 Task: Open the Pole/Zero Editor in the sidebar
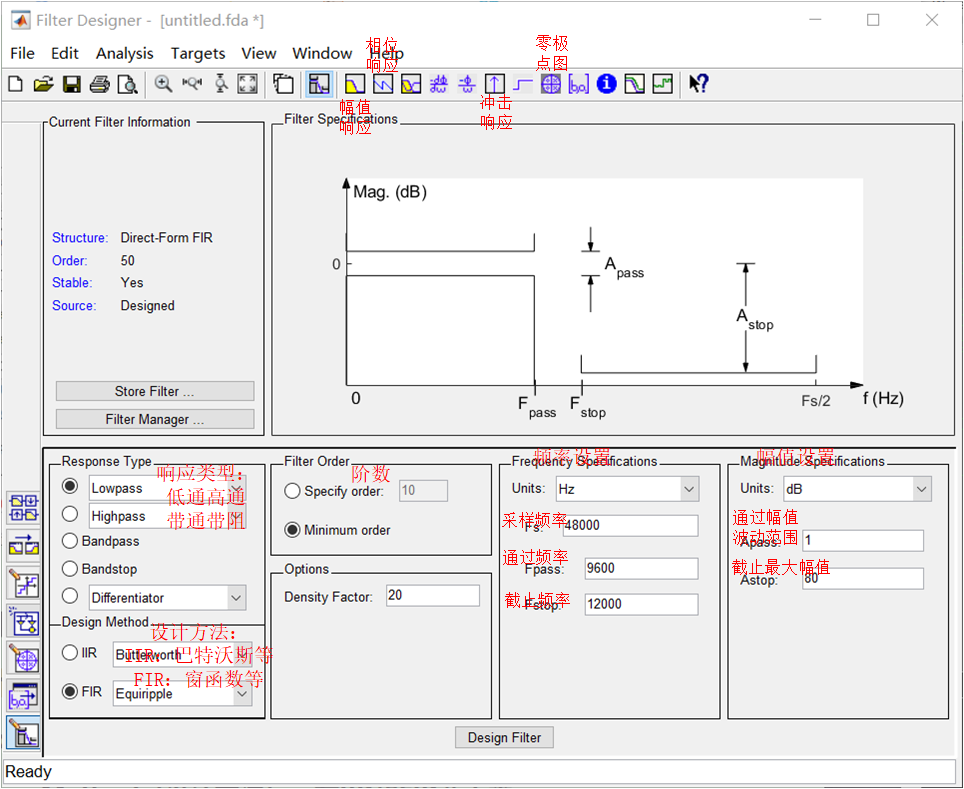tap(22, 660)
